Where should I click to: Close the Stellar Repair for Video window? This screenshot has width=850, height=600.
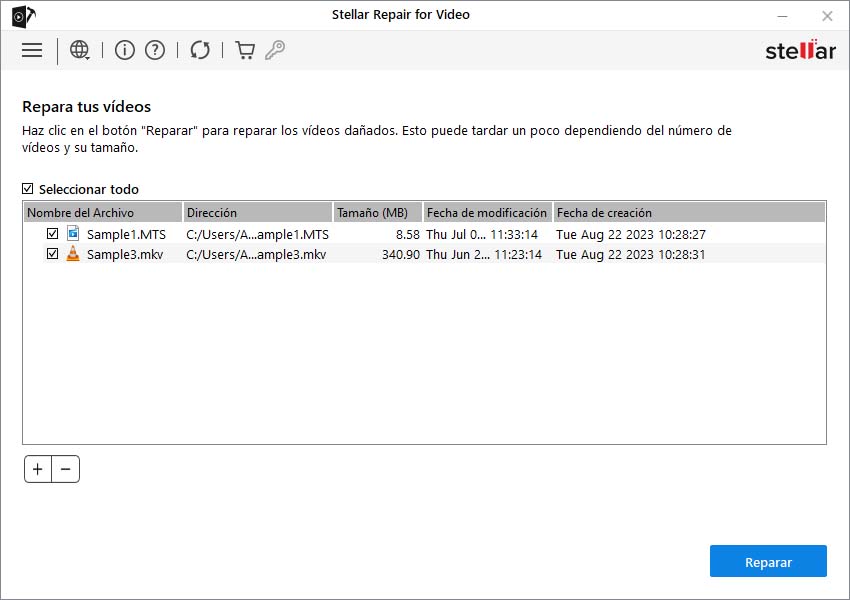827,16
